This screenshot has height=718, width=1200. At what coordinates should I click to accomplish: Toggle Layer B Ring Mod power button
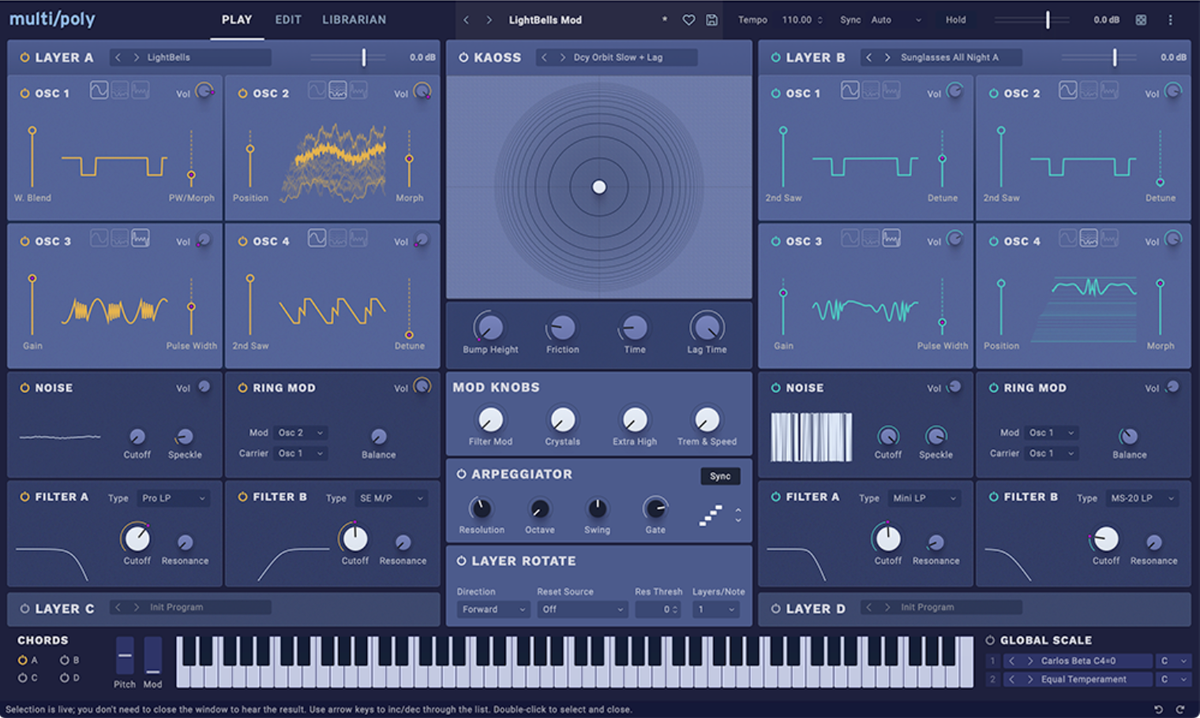[994, 388]
